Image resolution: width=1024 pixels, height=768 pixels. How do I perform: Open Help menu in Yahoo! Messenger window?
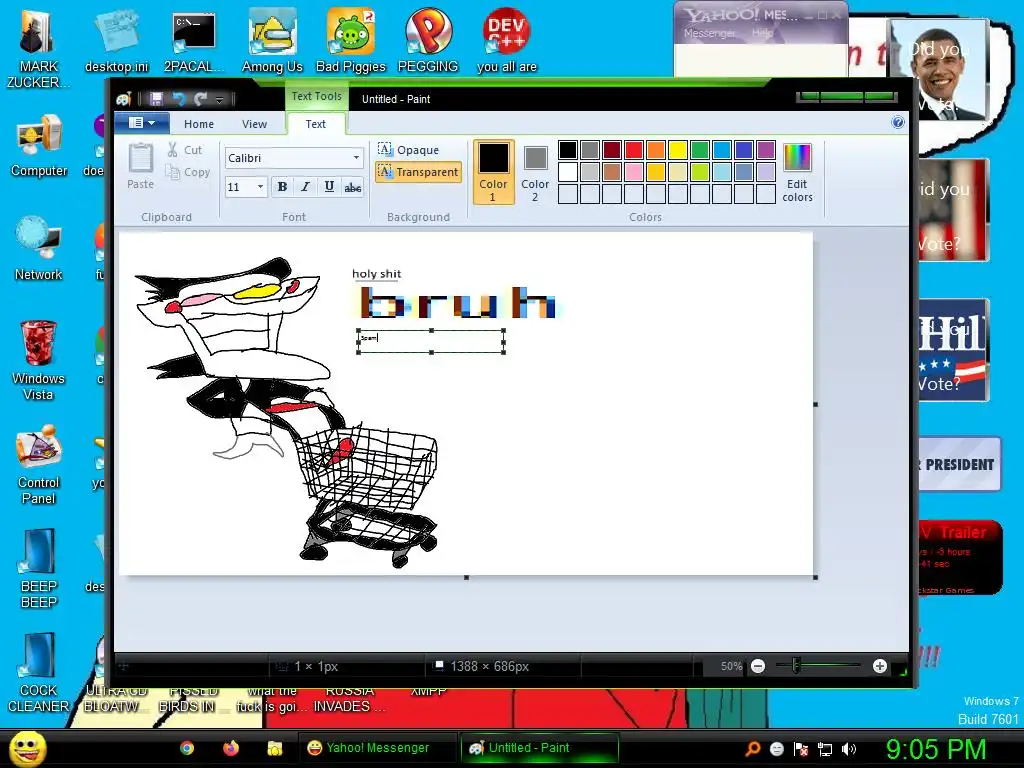point(762,33)
